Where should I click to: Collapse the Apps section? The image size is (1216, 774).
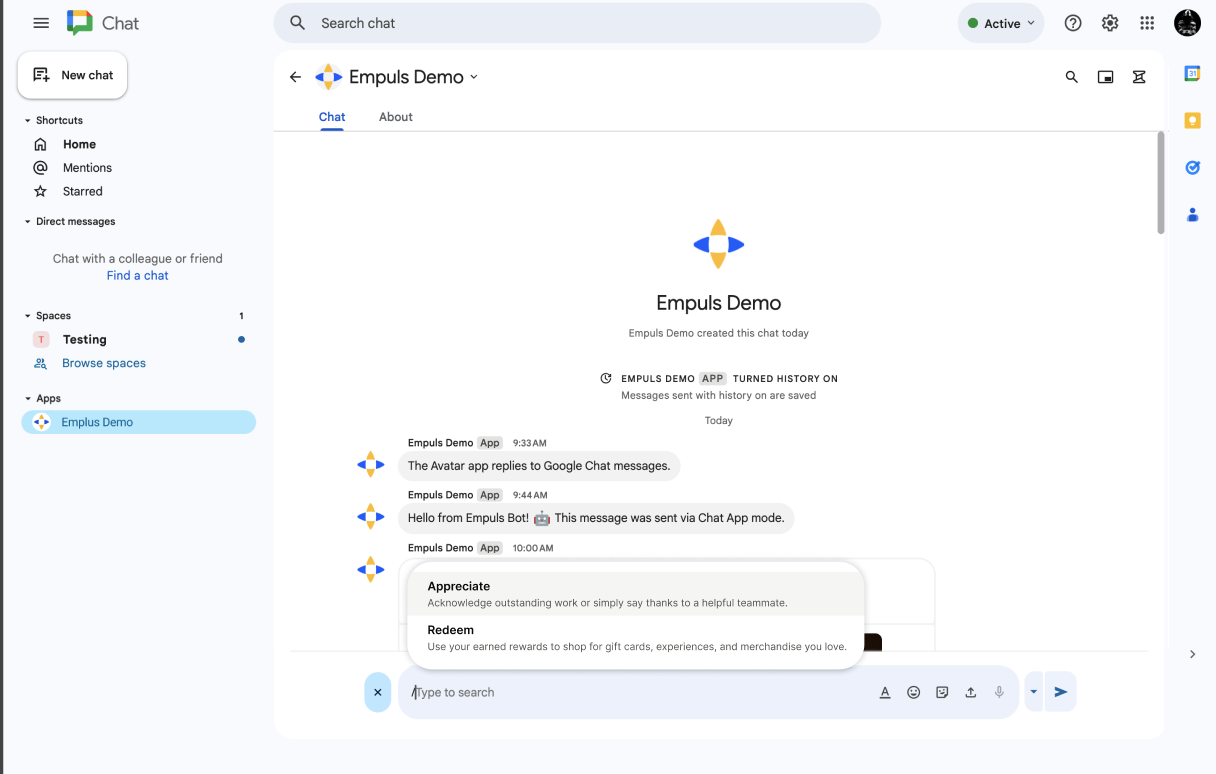(28, 398)
